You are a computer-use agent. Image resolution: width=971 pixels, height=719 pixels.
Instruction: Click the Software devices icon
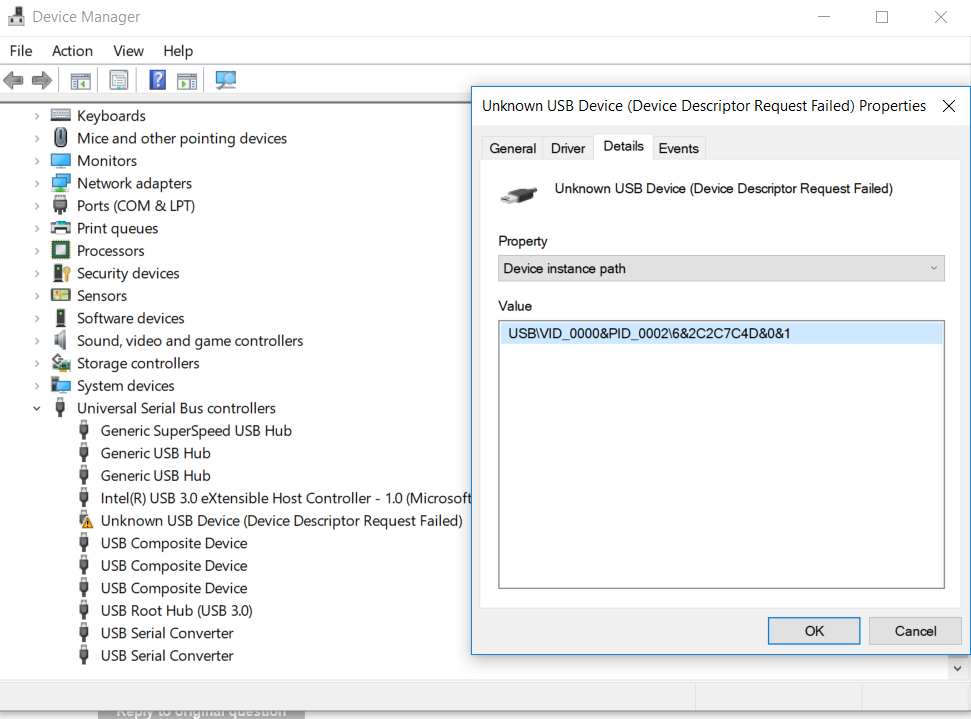(x=61, y=318)
